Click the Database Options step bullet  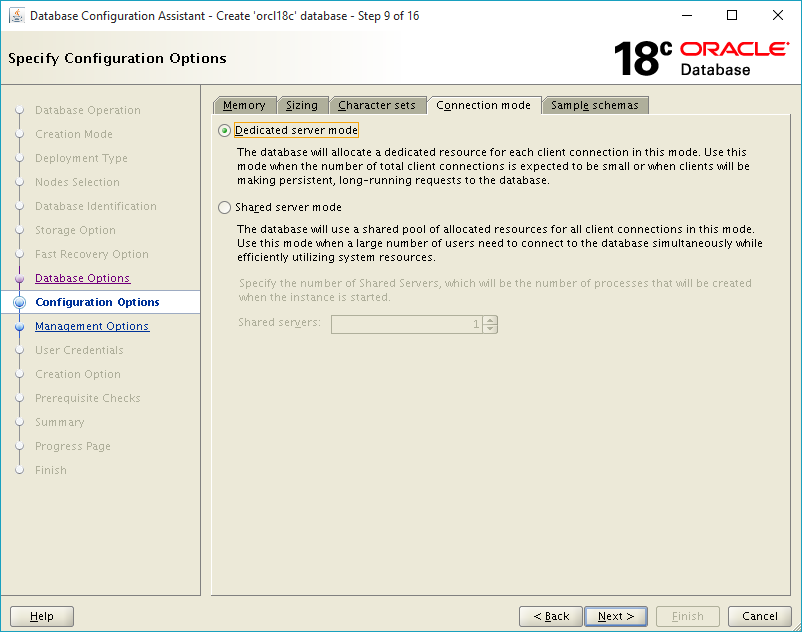[x=20, y=278]
